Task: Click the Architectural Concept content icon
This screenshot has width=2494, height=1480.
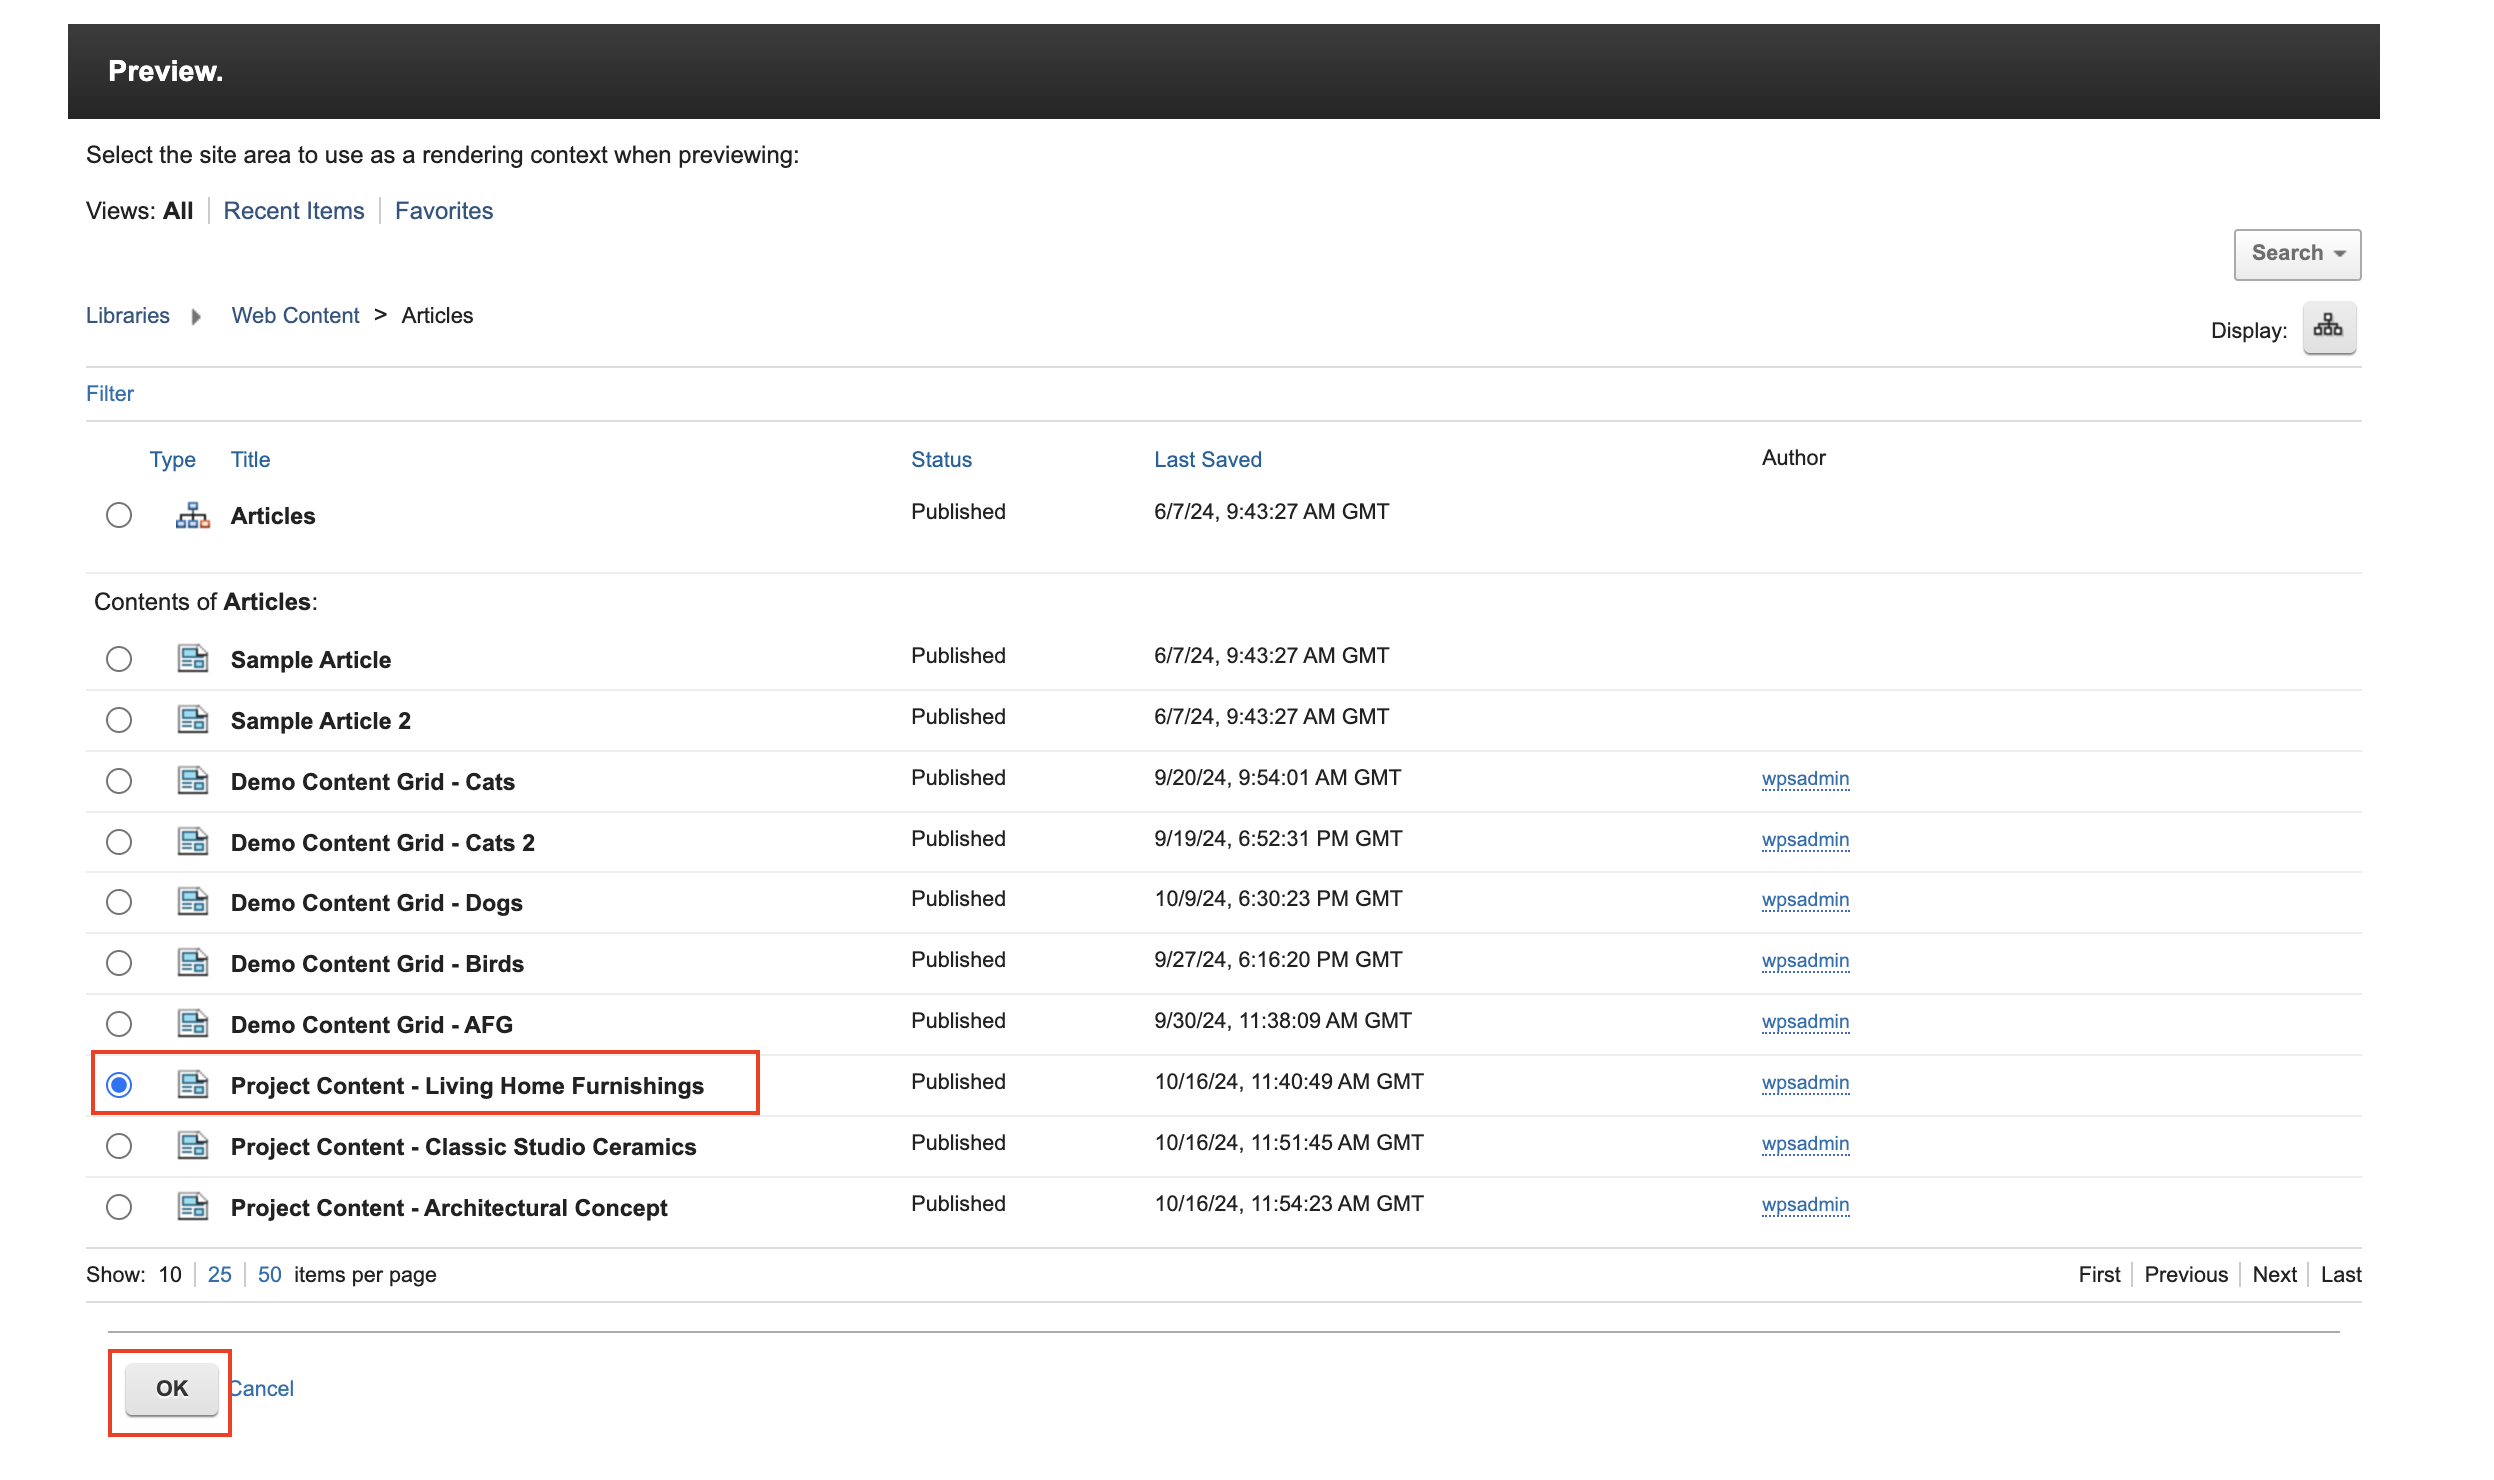Action: point(192,1207)
